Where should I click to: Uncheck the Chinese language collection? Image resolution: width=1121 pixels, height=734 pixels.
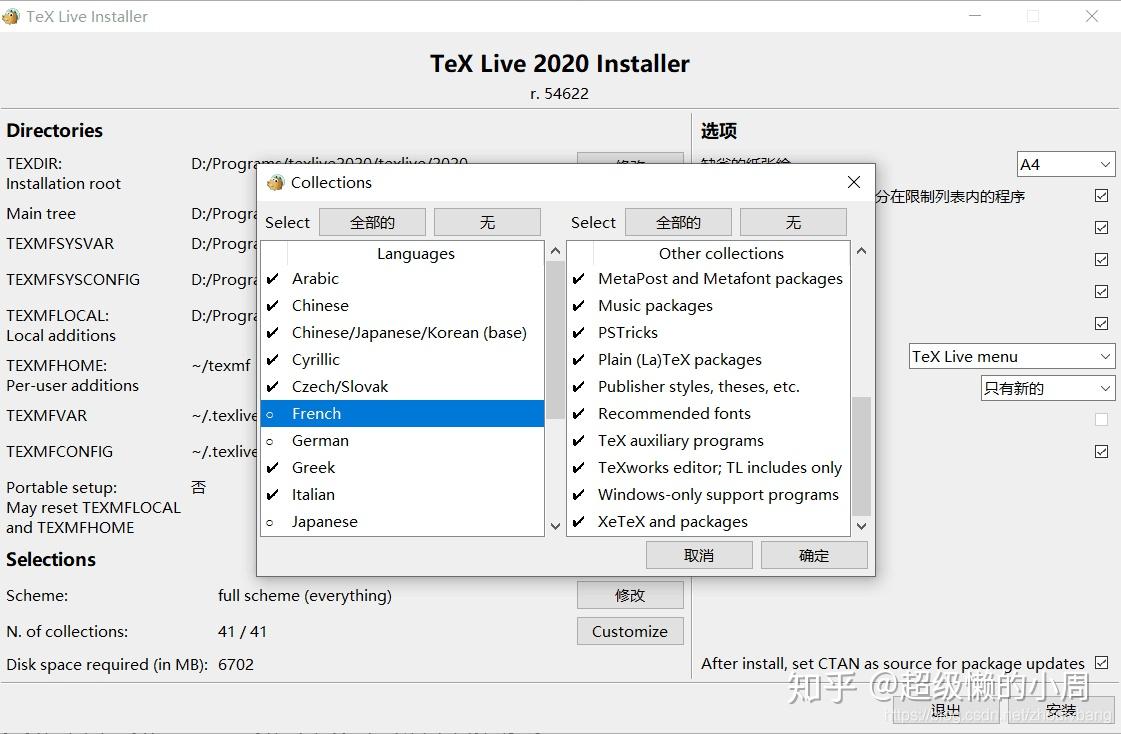tap(273, 305)
